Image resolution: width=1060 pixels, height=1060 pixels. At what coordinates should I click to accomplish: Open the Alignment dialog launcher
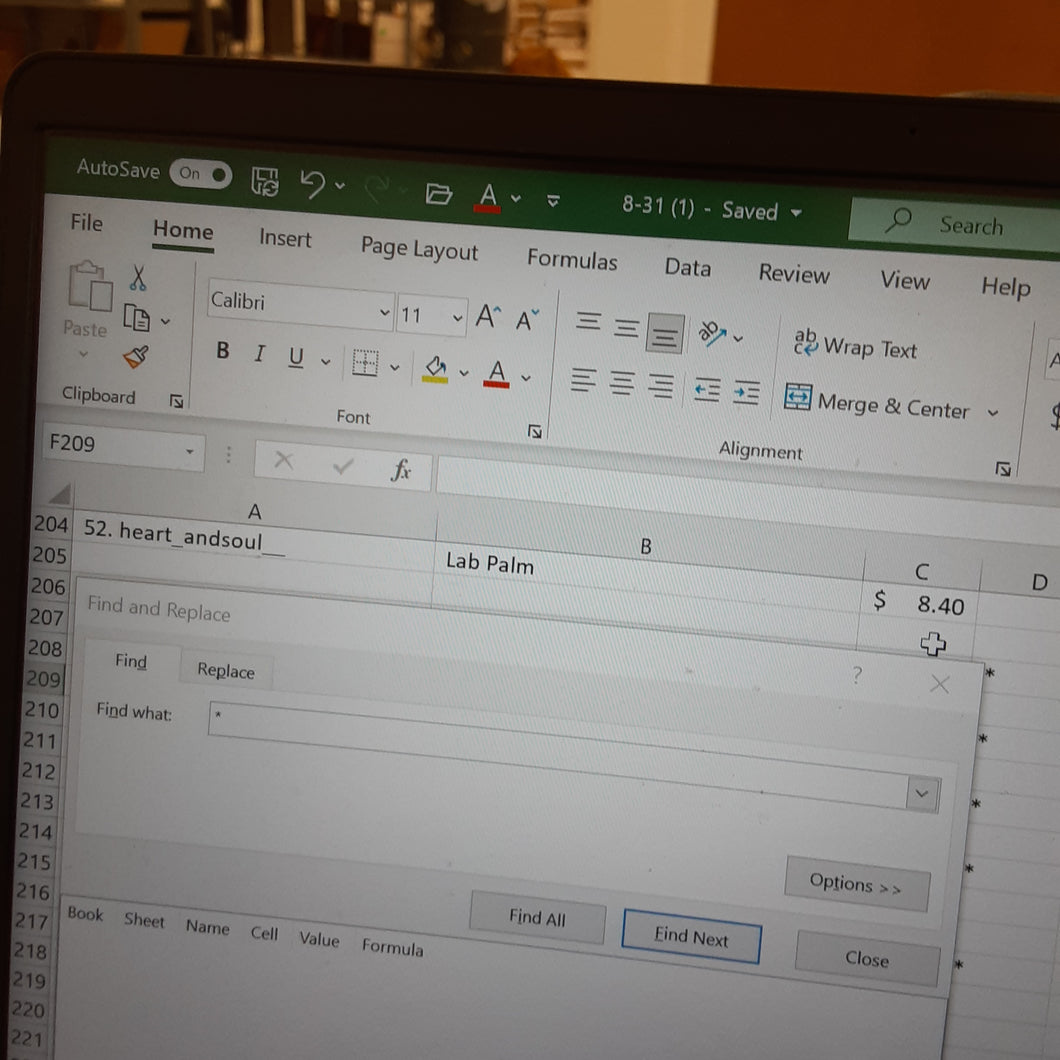(1003, 468)
